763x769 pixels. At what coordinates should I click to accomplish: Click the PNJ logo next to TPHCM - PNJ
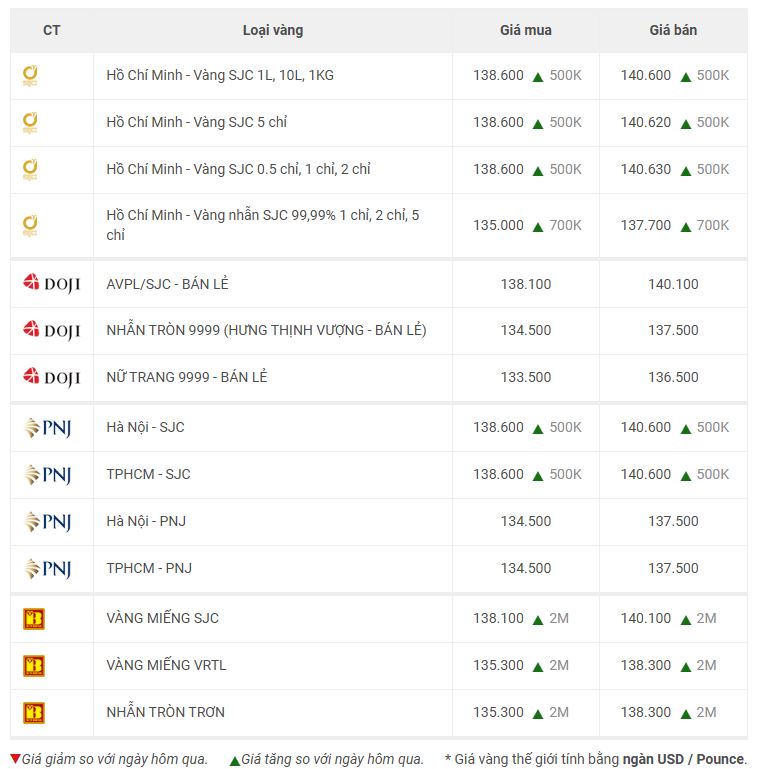(48, 569)
